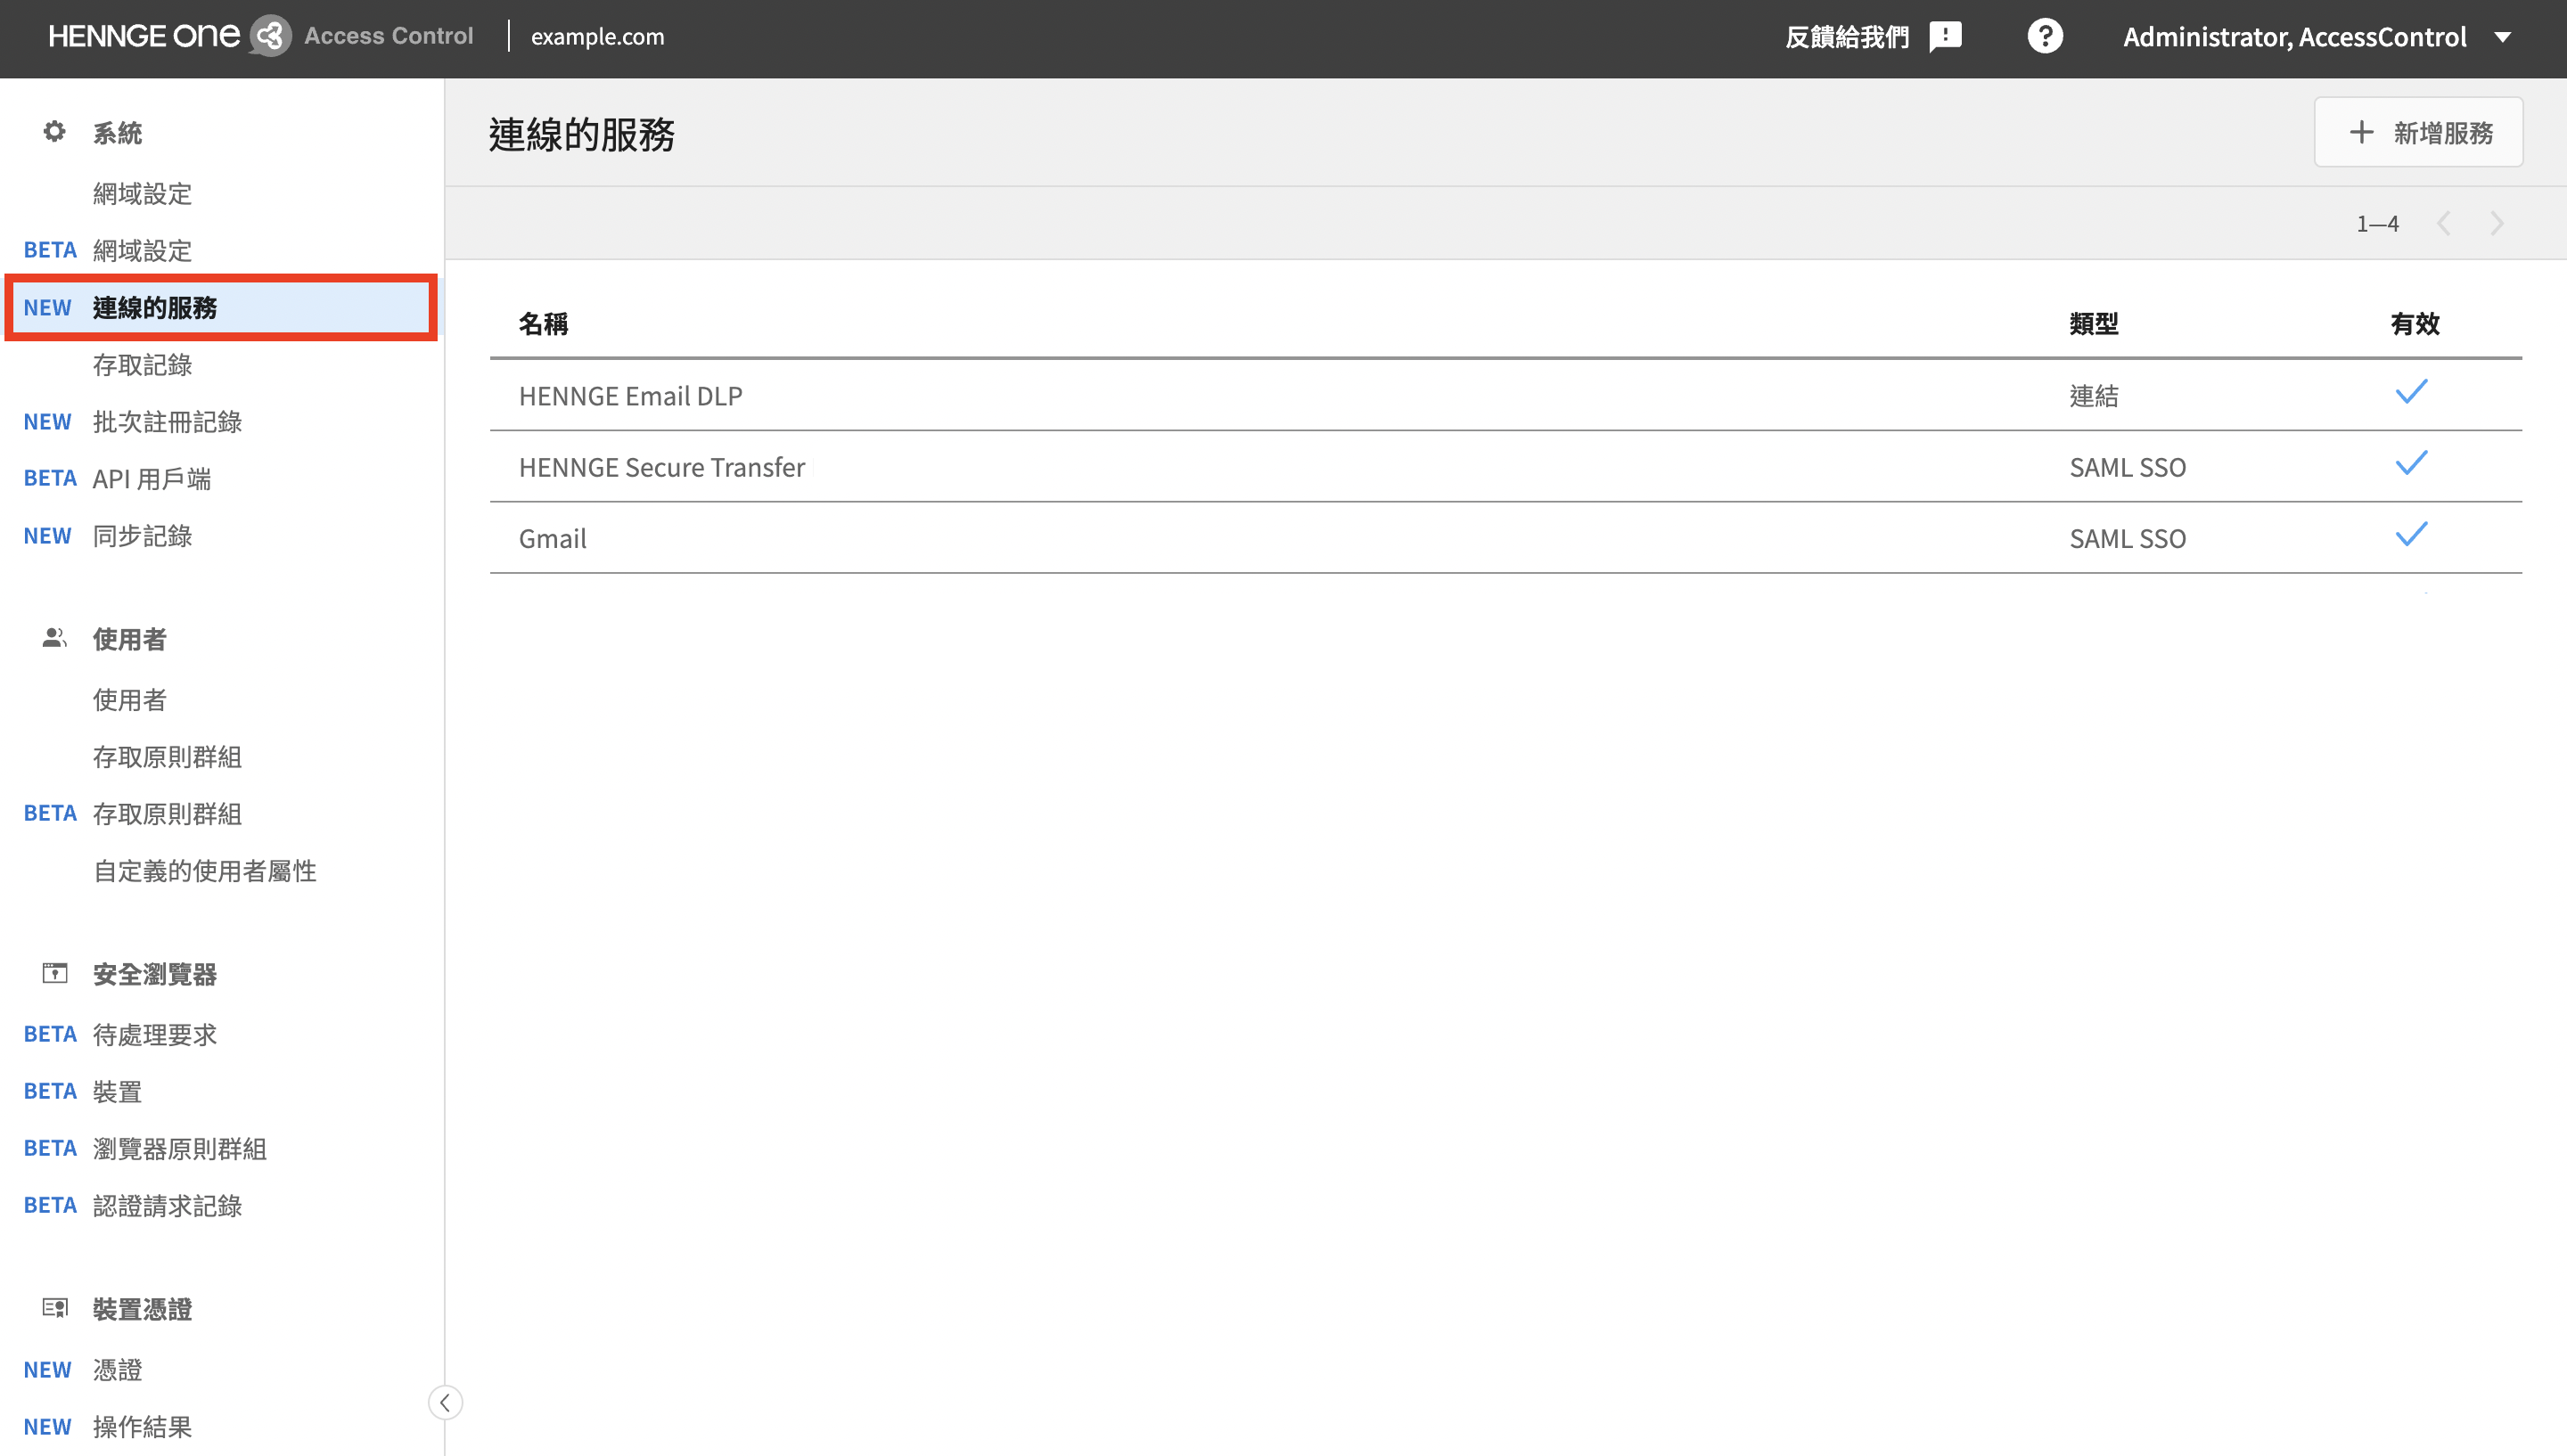Image resolution: width=2567 pixels, height=1456 pixels.
Task: Open the Administrator account dropdown arrow
Action: 2502,37
